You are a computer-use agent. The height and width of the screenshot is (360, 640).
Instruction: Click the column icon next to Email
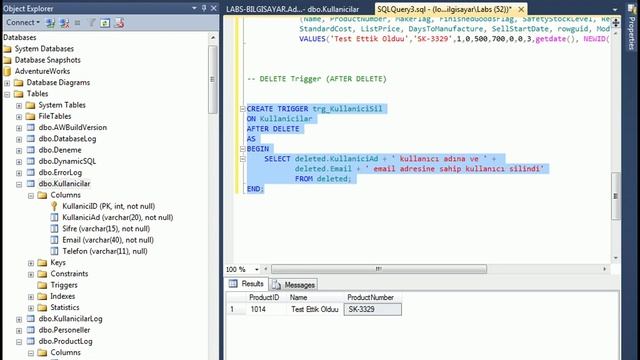[54, 240]
